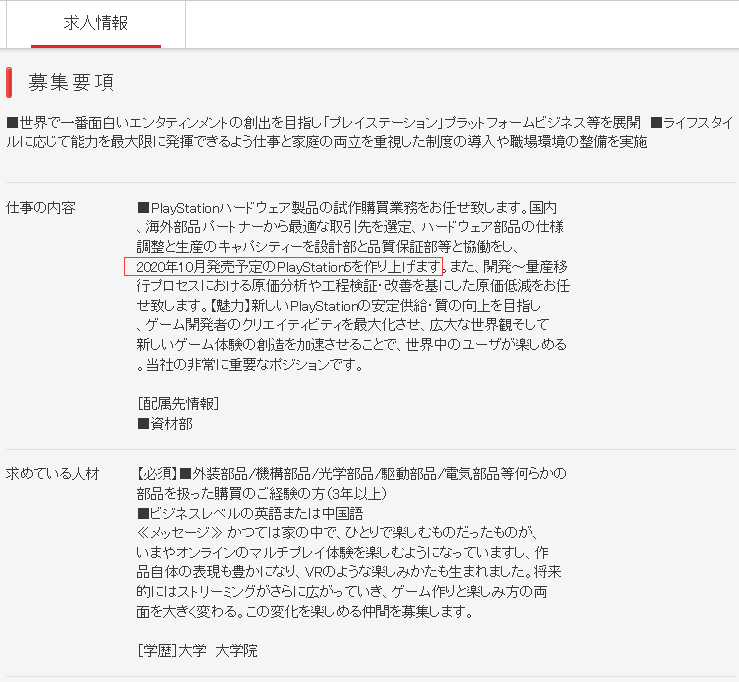Click the 購買のご経験の方(3年以上) line
The image size is (739, 682).
pos(262,493)
